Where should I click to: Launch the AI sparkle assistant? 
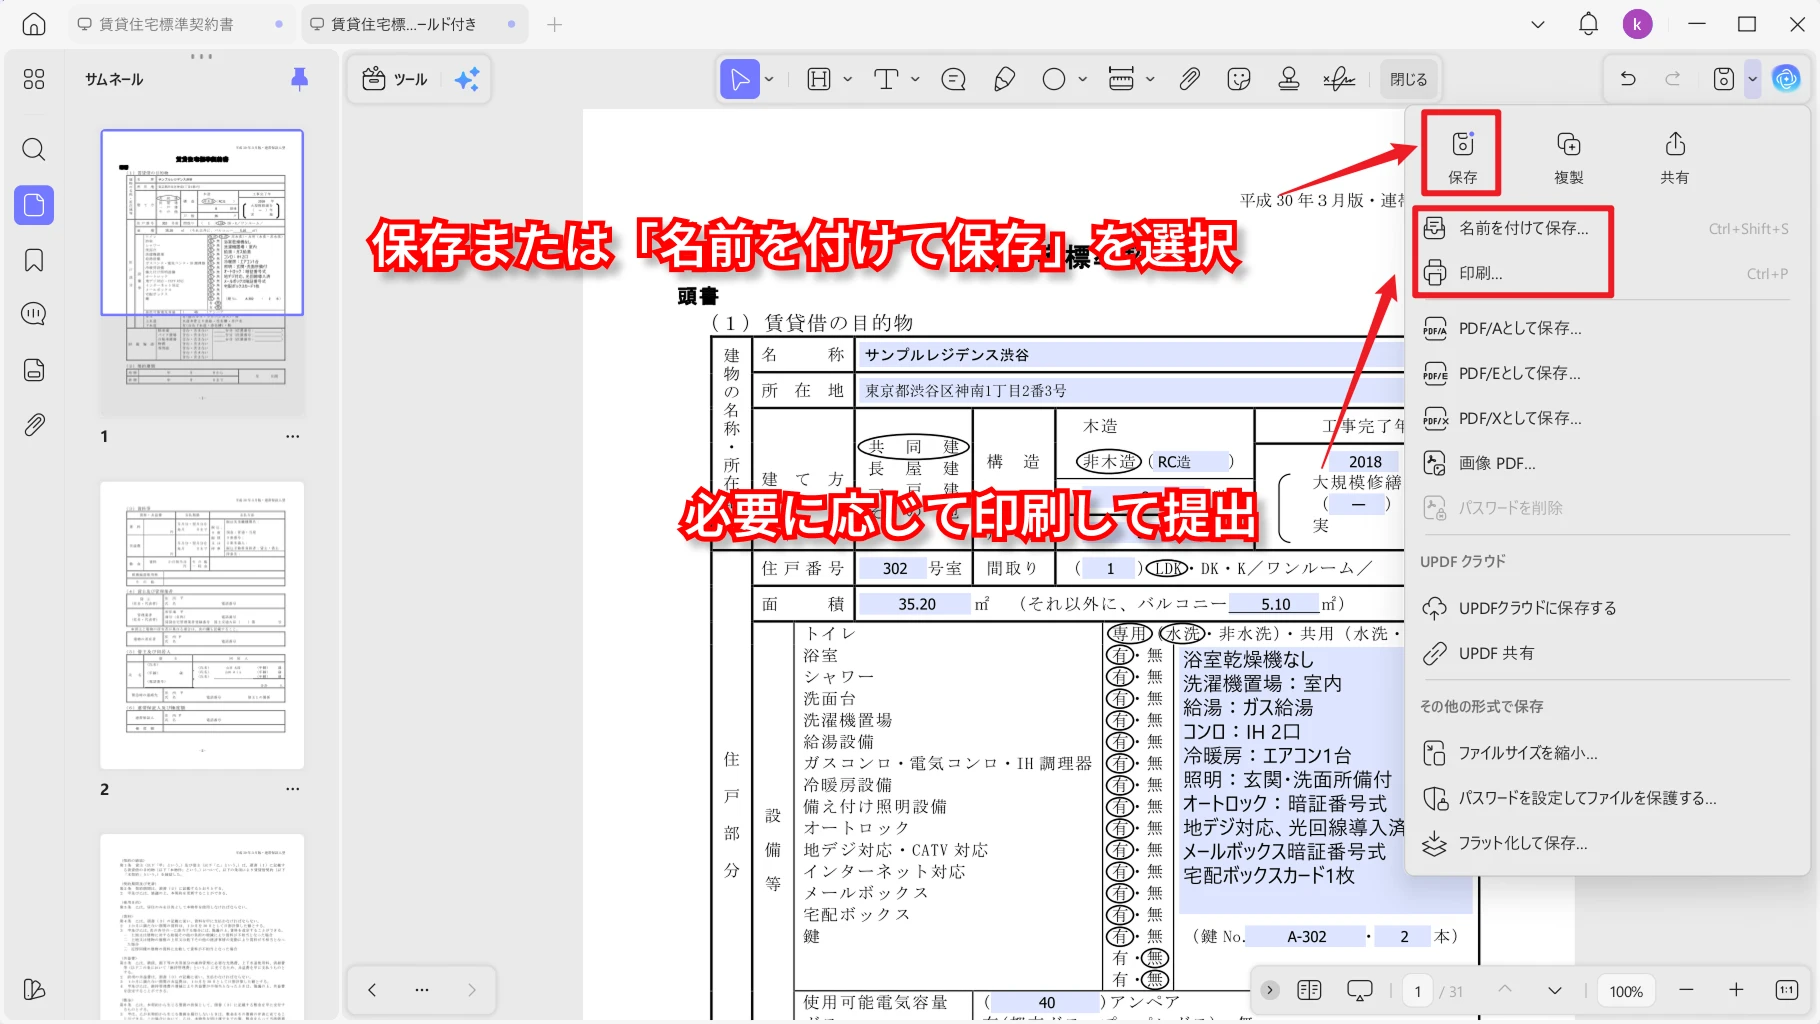point(467,79)
